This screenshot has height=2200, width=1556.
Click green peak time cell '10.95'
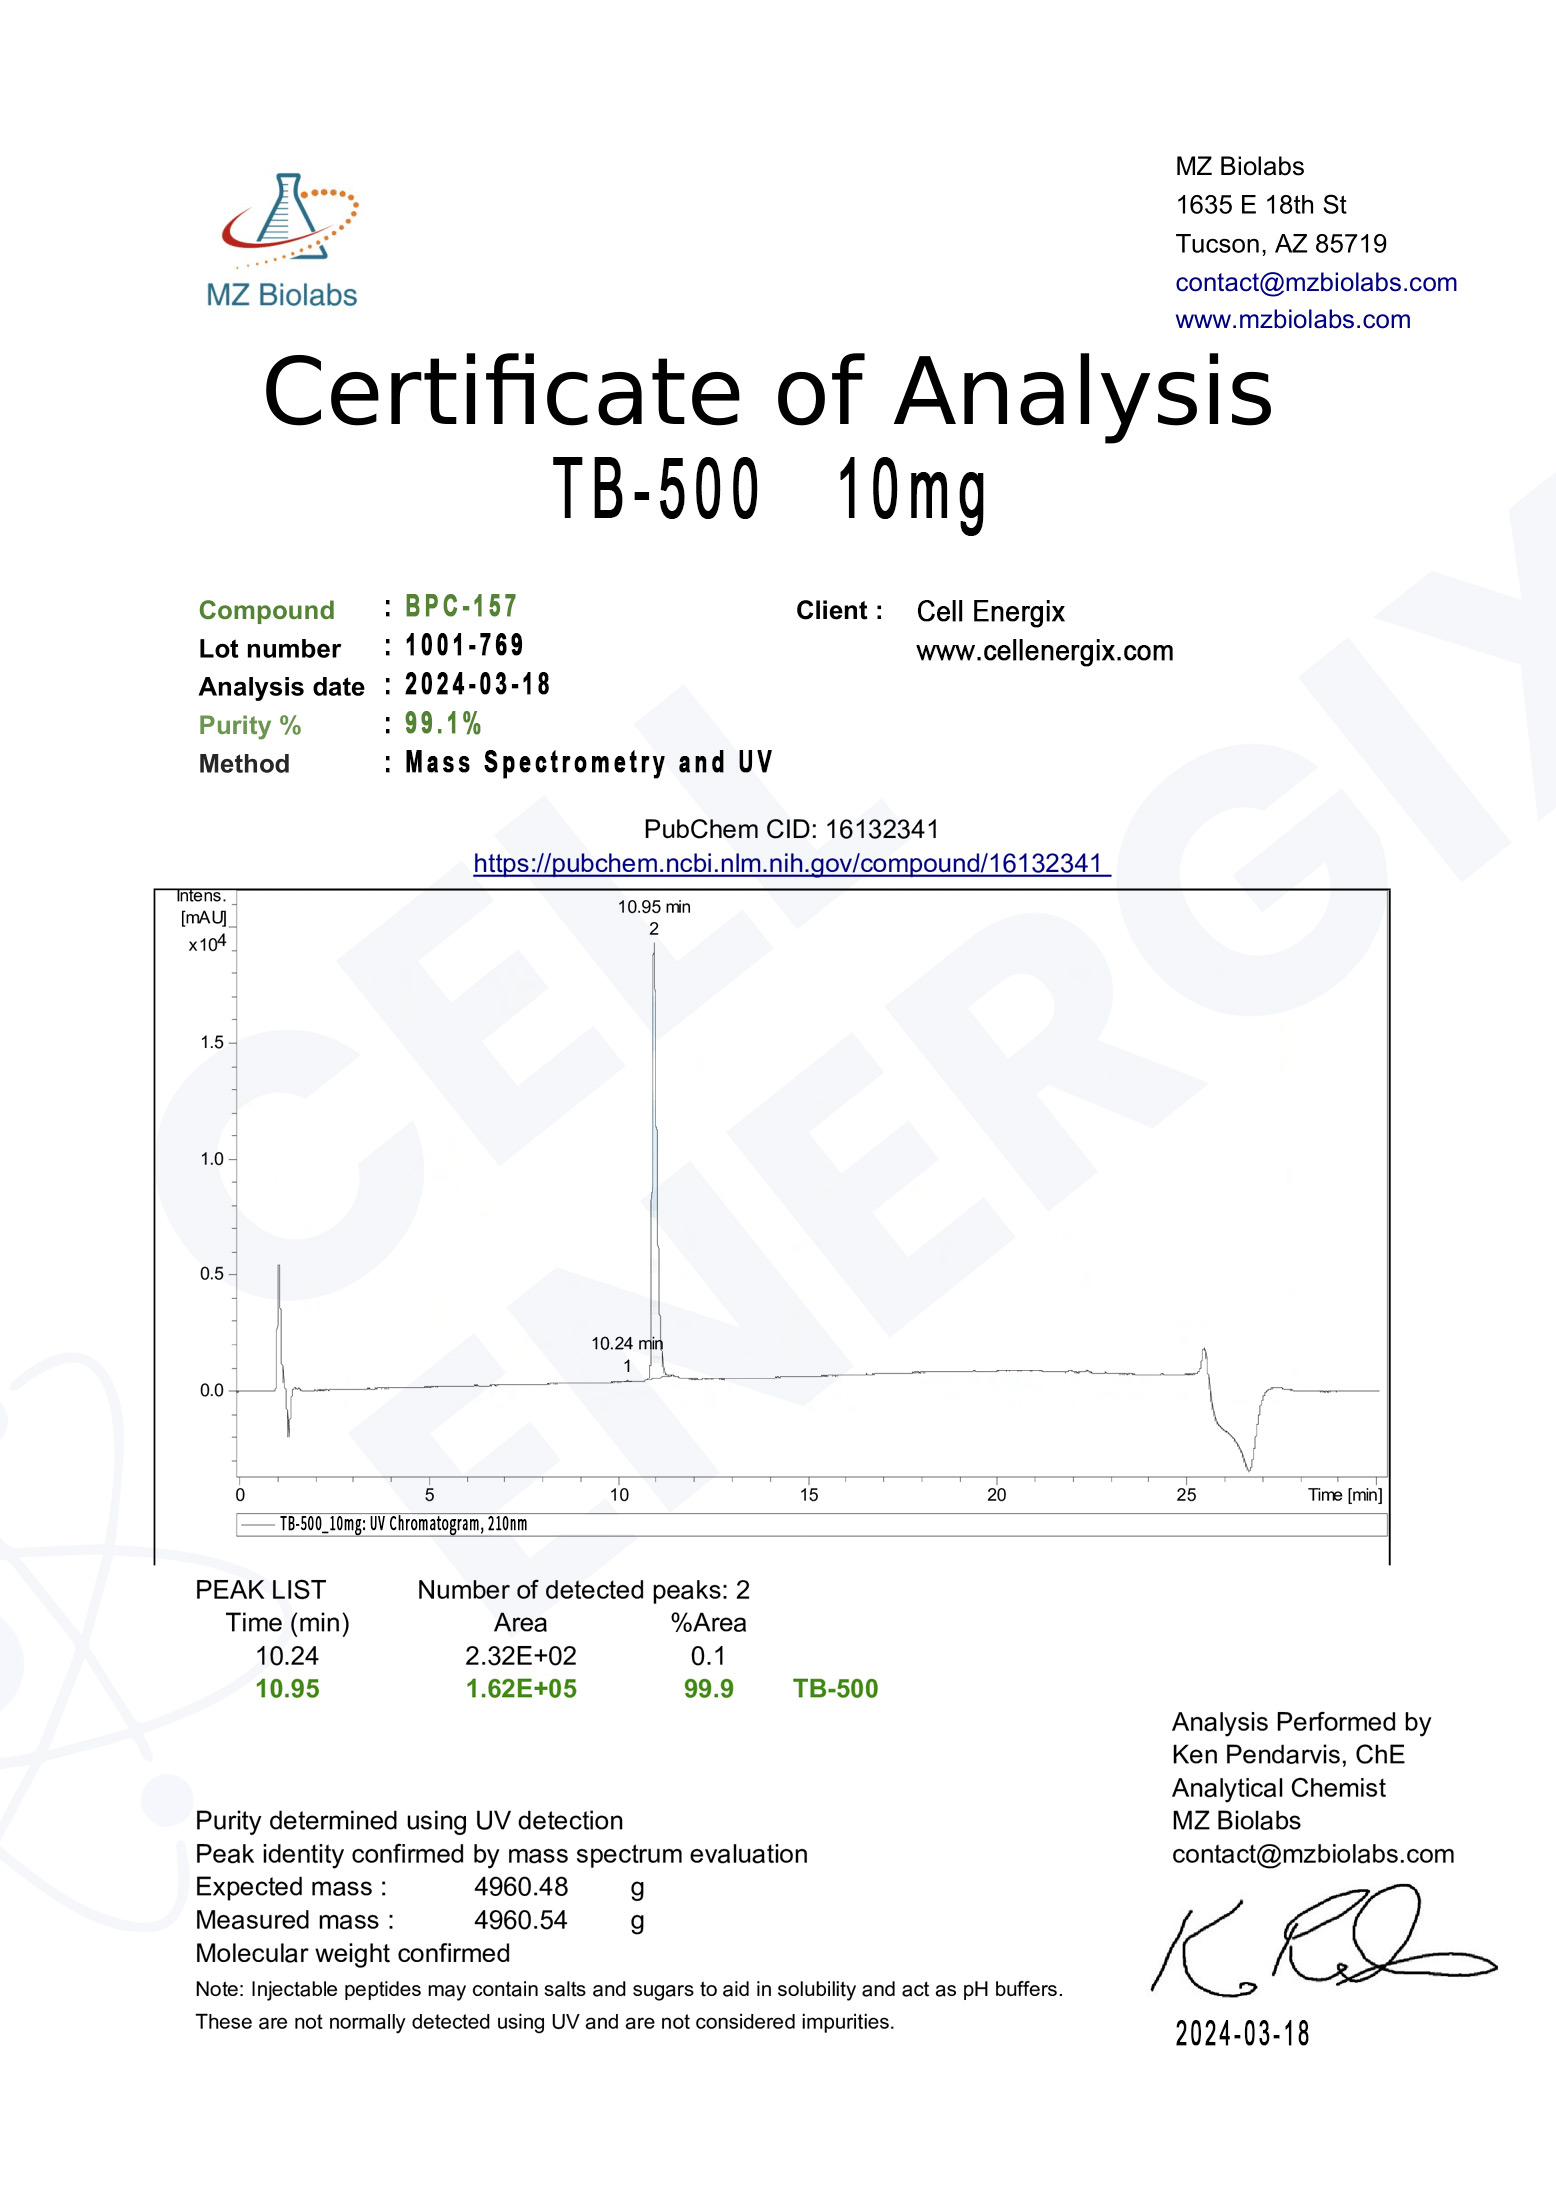point(287,1689)
